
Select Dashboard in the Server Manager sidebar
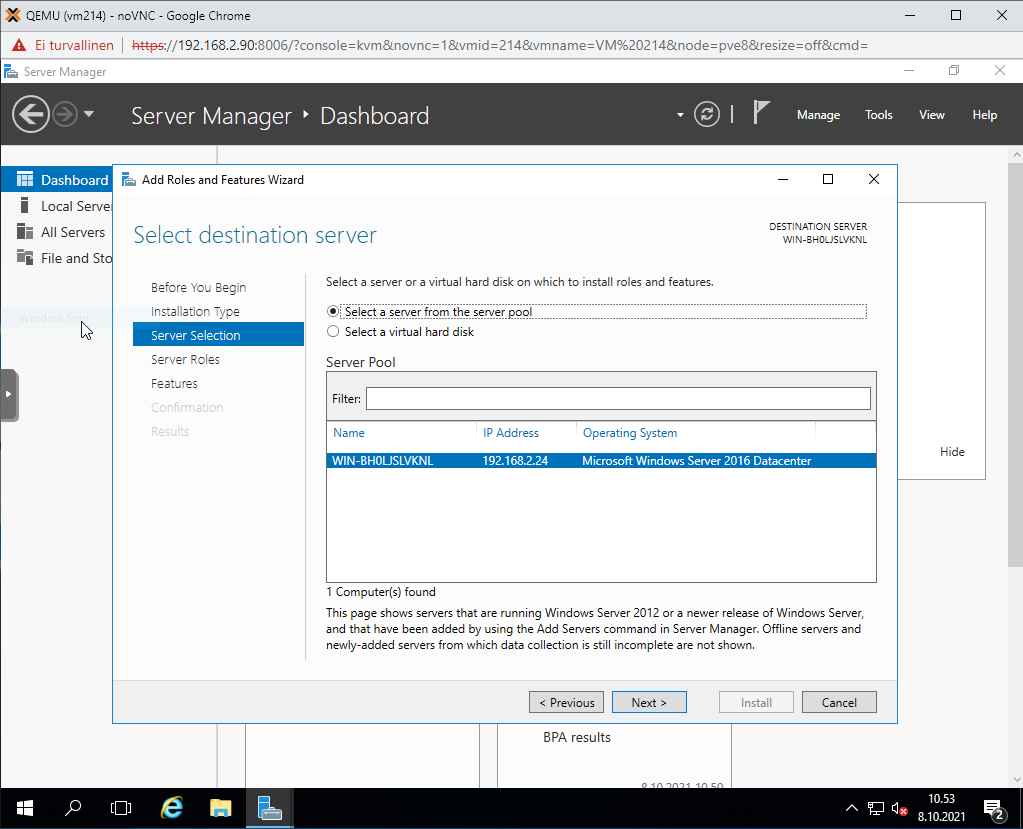pos(57,180)
